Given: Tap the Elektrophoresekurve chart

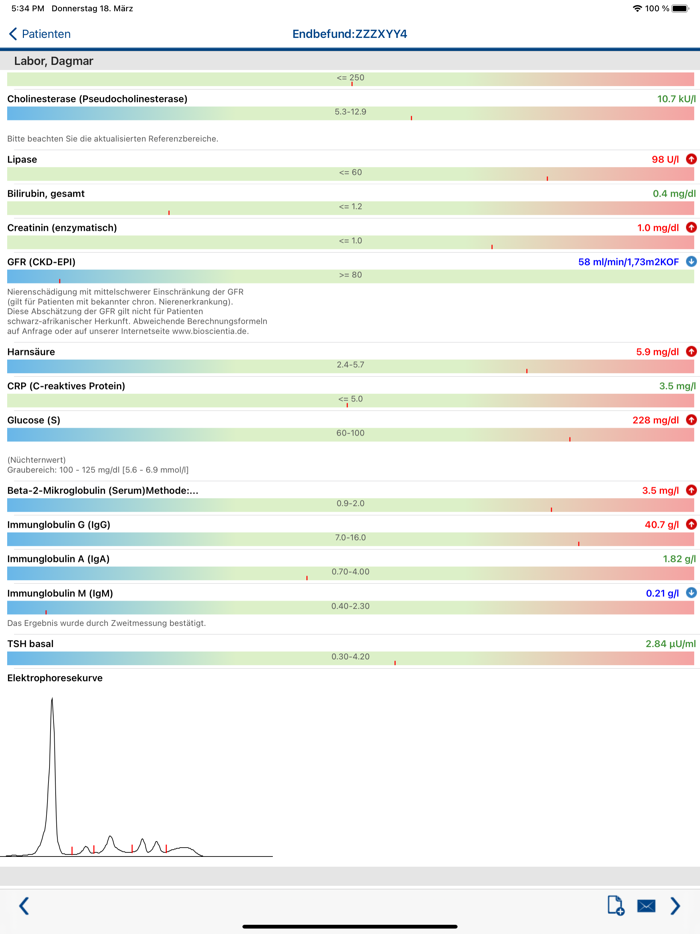Looking at the screenshot, I should pos(138,780).
